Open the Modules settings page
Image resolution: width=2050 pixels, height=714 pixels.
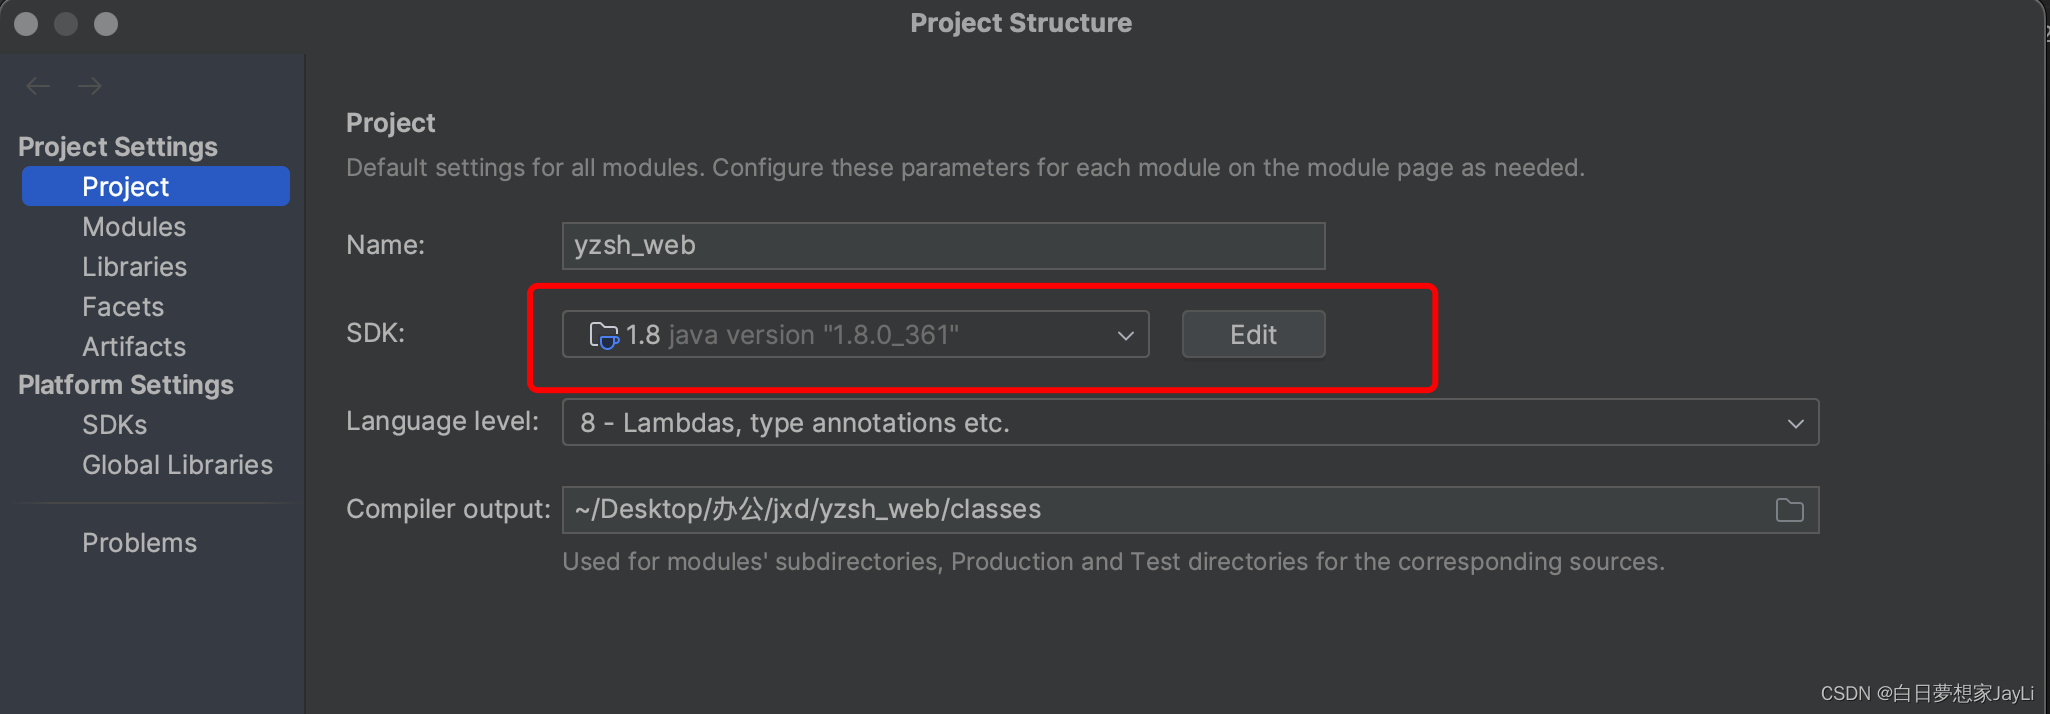pyautogui.click(x=134, y=227)
